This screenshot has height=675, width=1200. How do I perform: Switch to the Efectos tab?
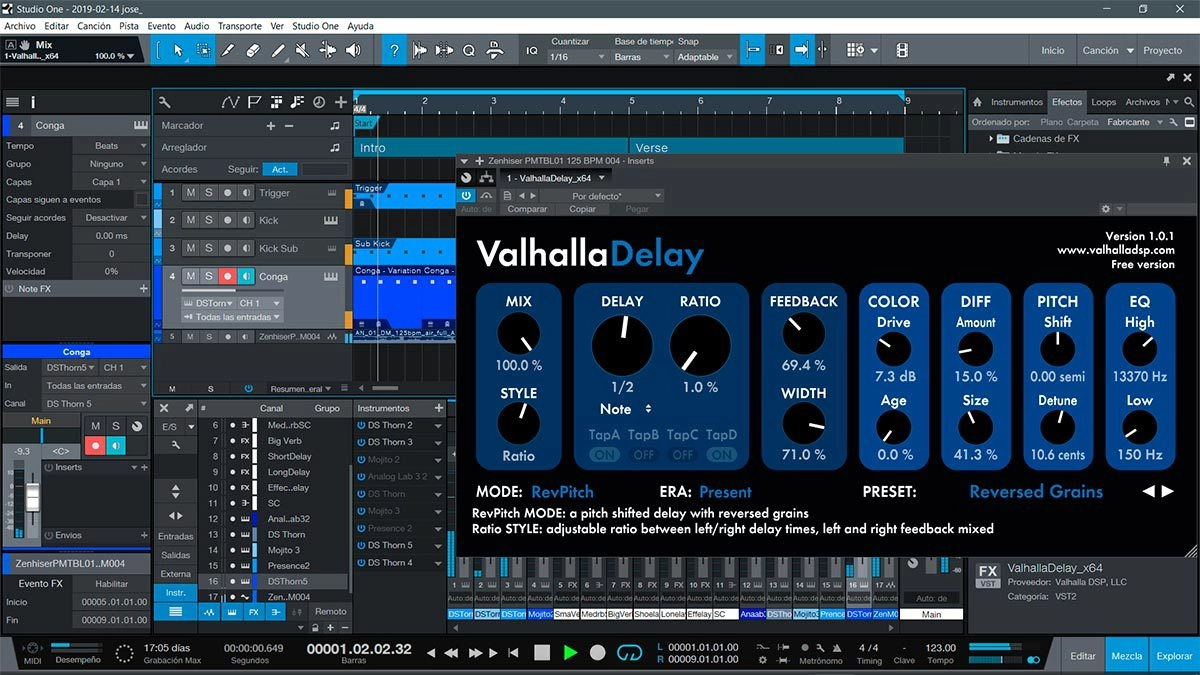click(1067, 101)
